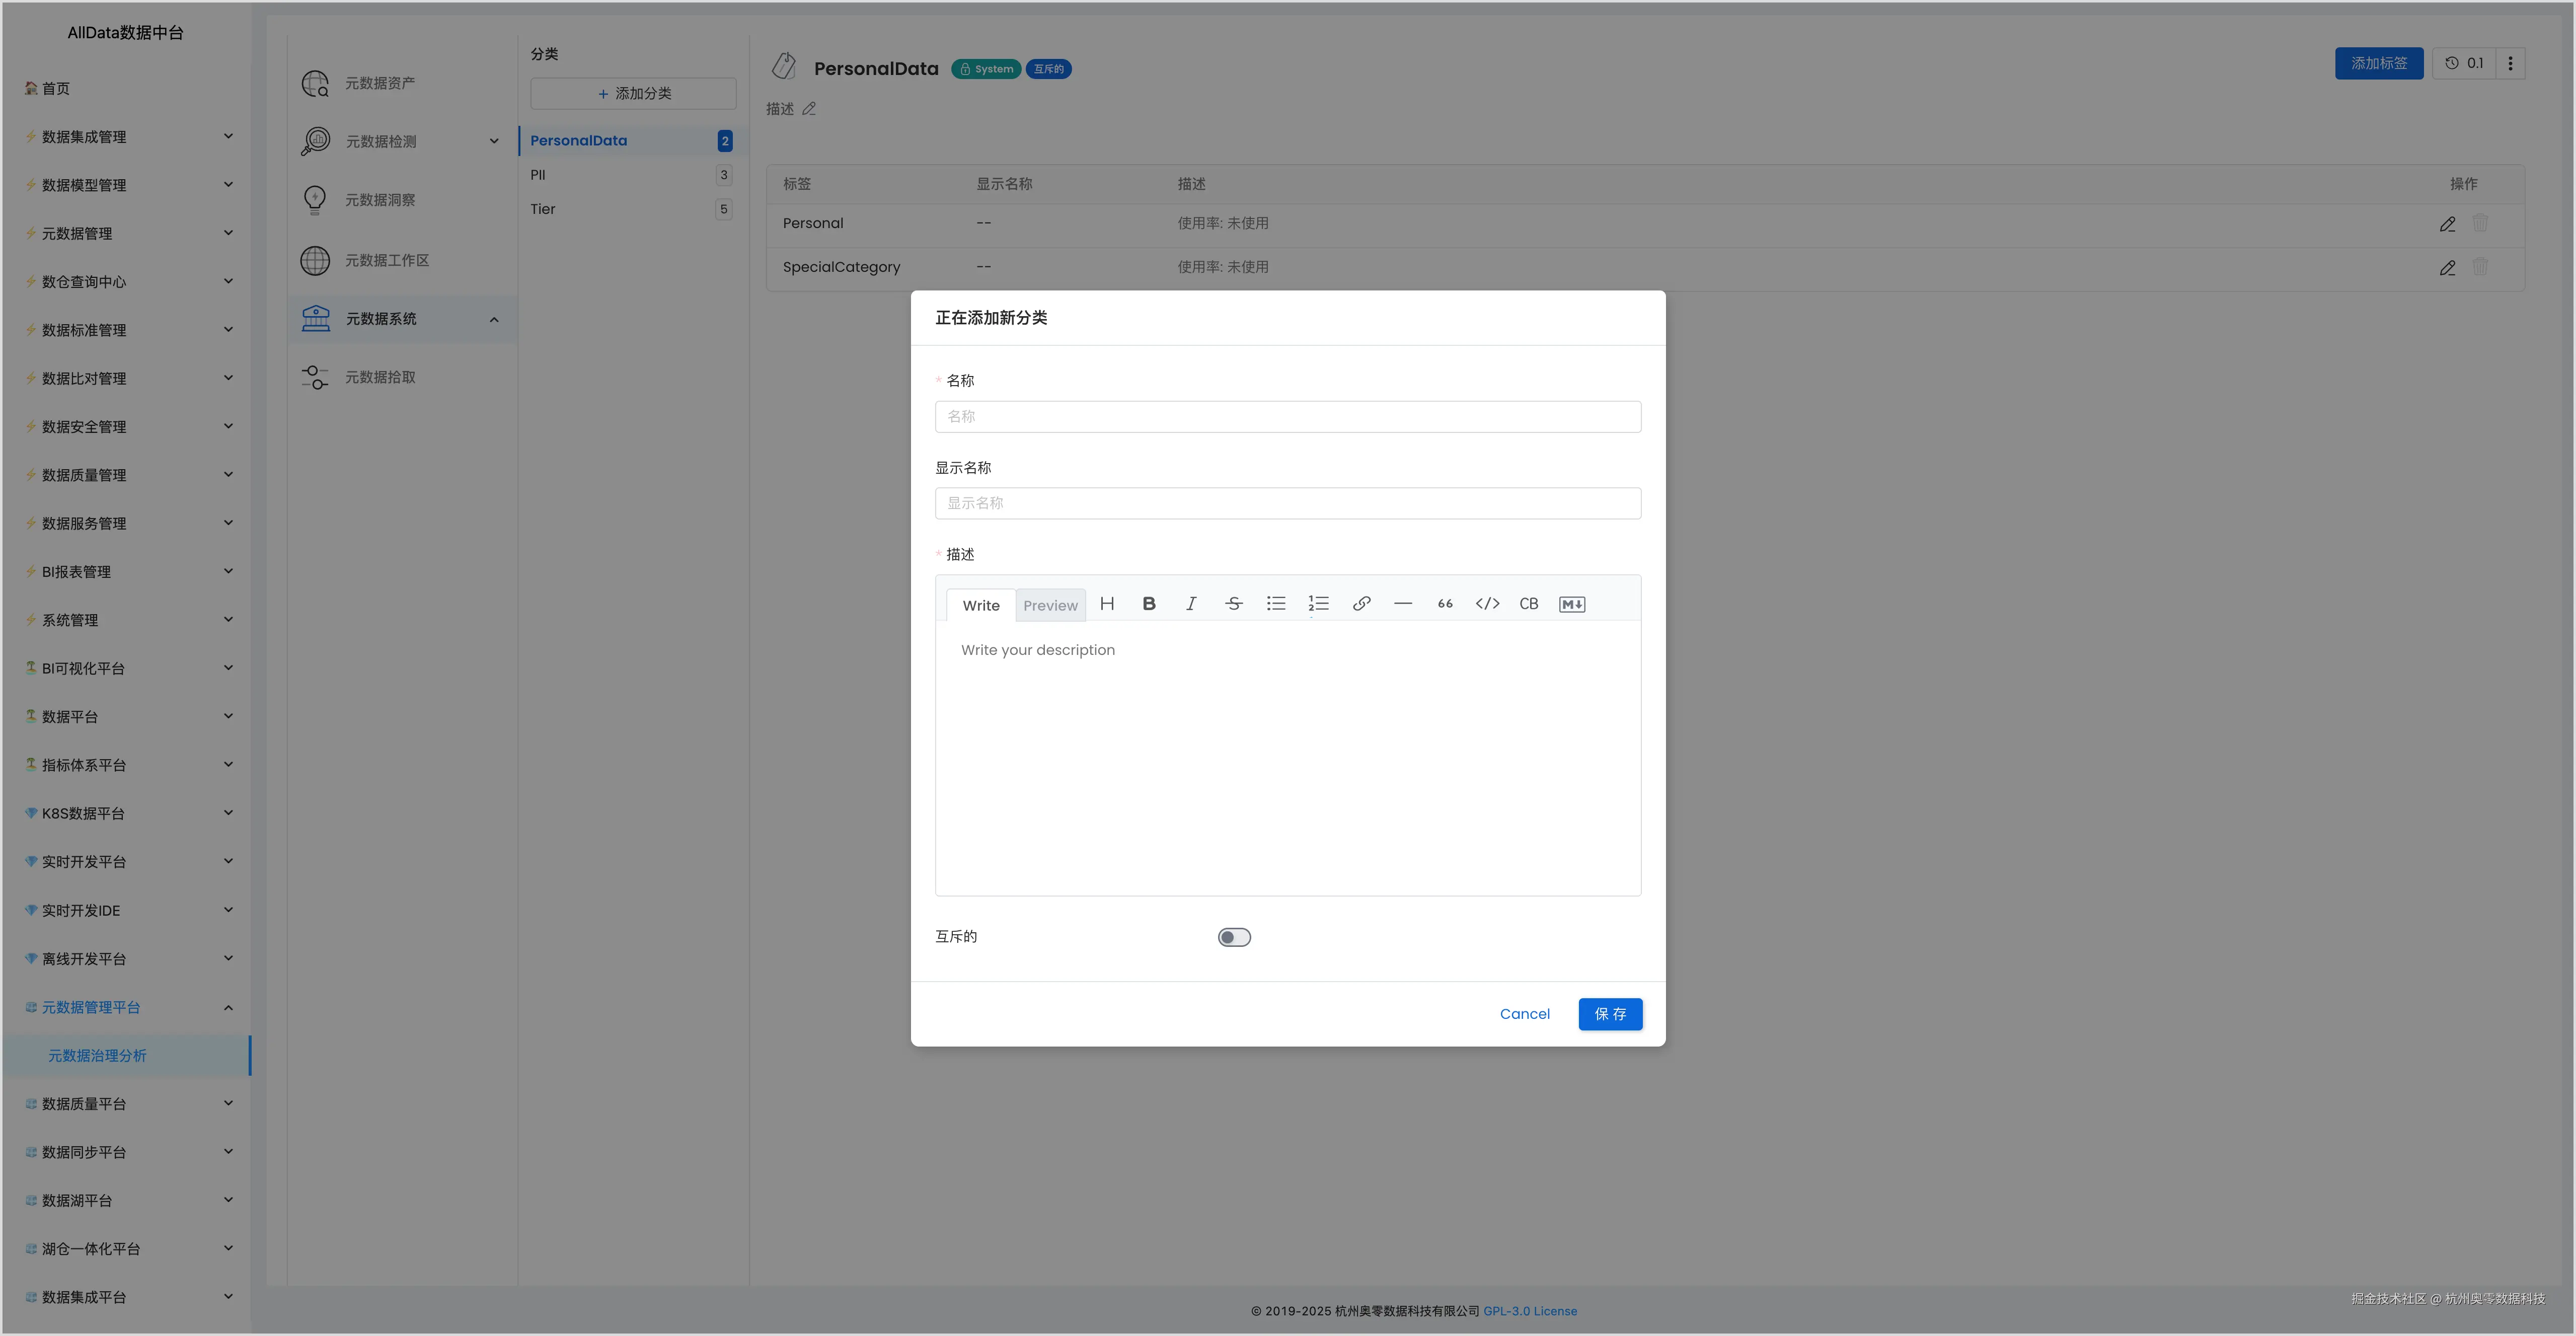Insert inline code formatting
The width and height of the screenshot is (2576, 1336).
click(x=1487, y=604)
